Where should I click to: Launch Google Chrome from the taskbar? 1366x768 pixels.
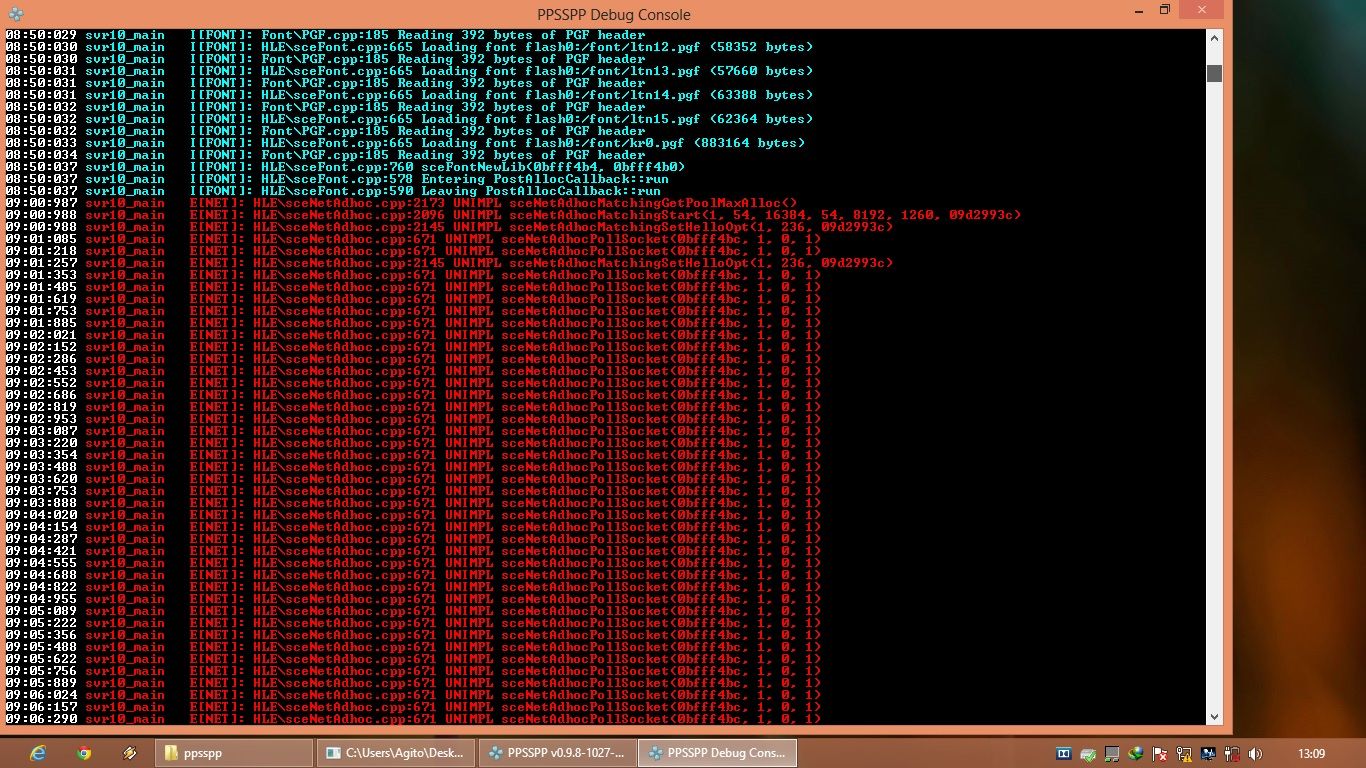tap(84, 753)
